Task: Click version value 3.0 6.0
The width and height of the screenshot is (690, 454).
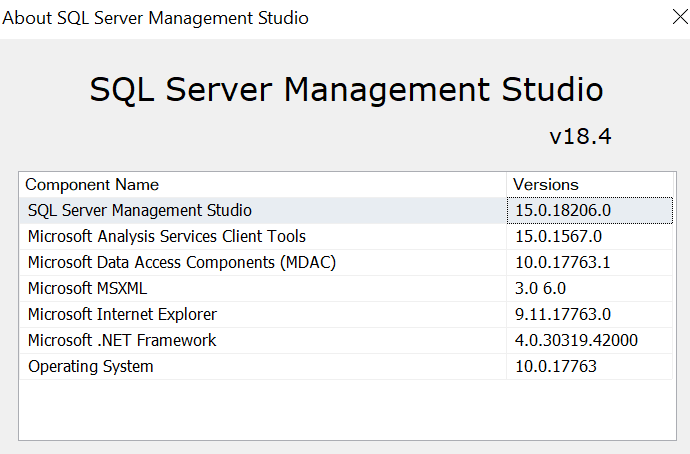Action: pyautogui.click(x=540, y=289)
